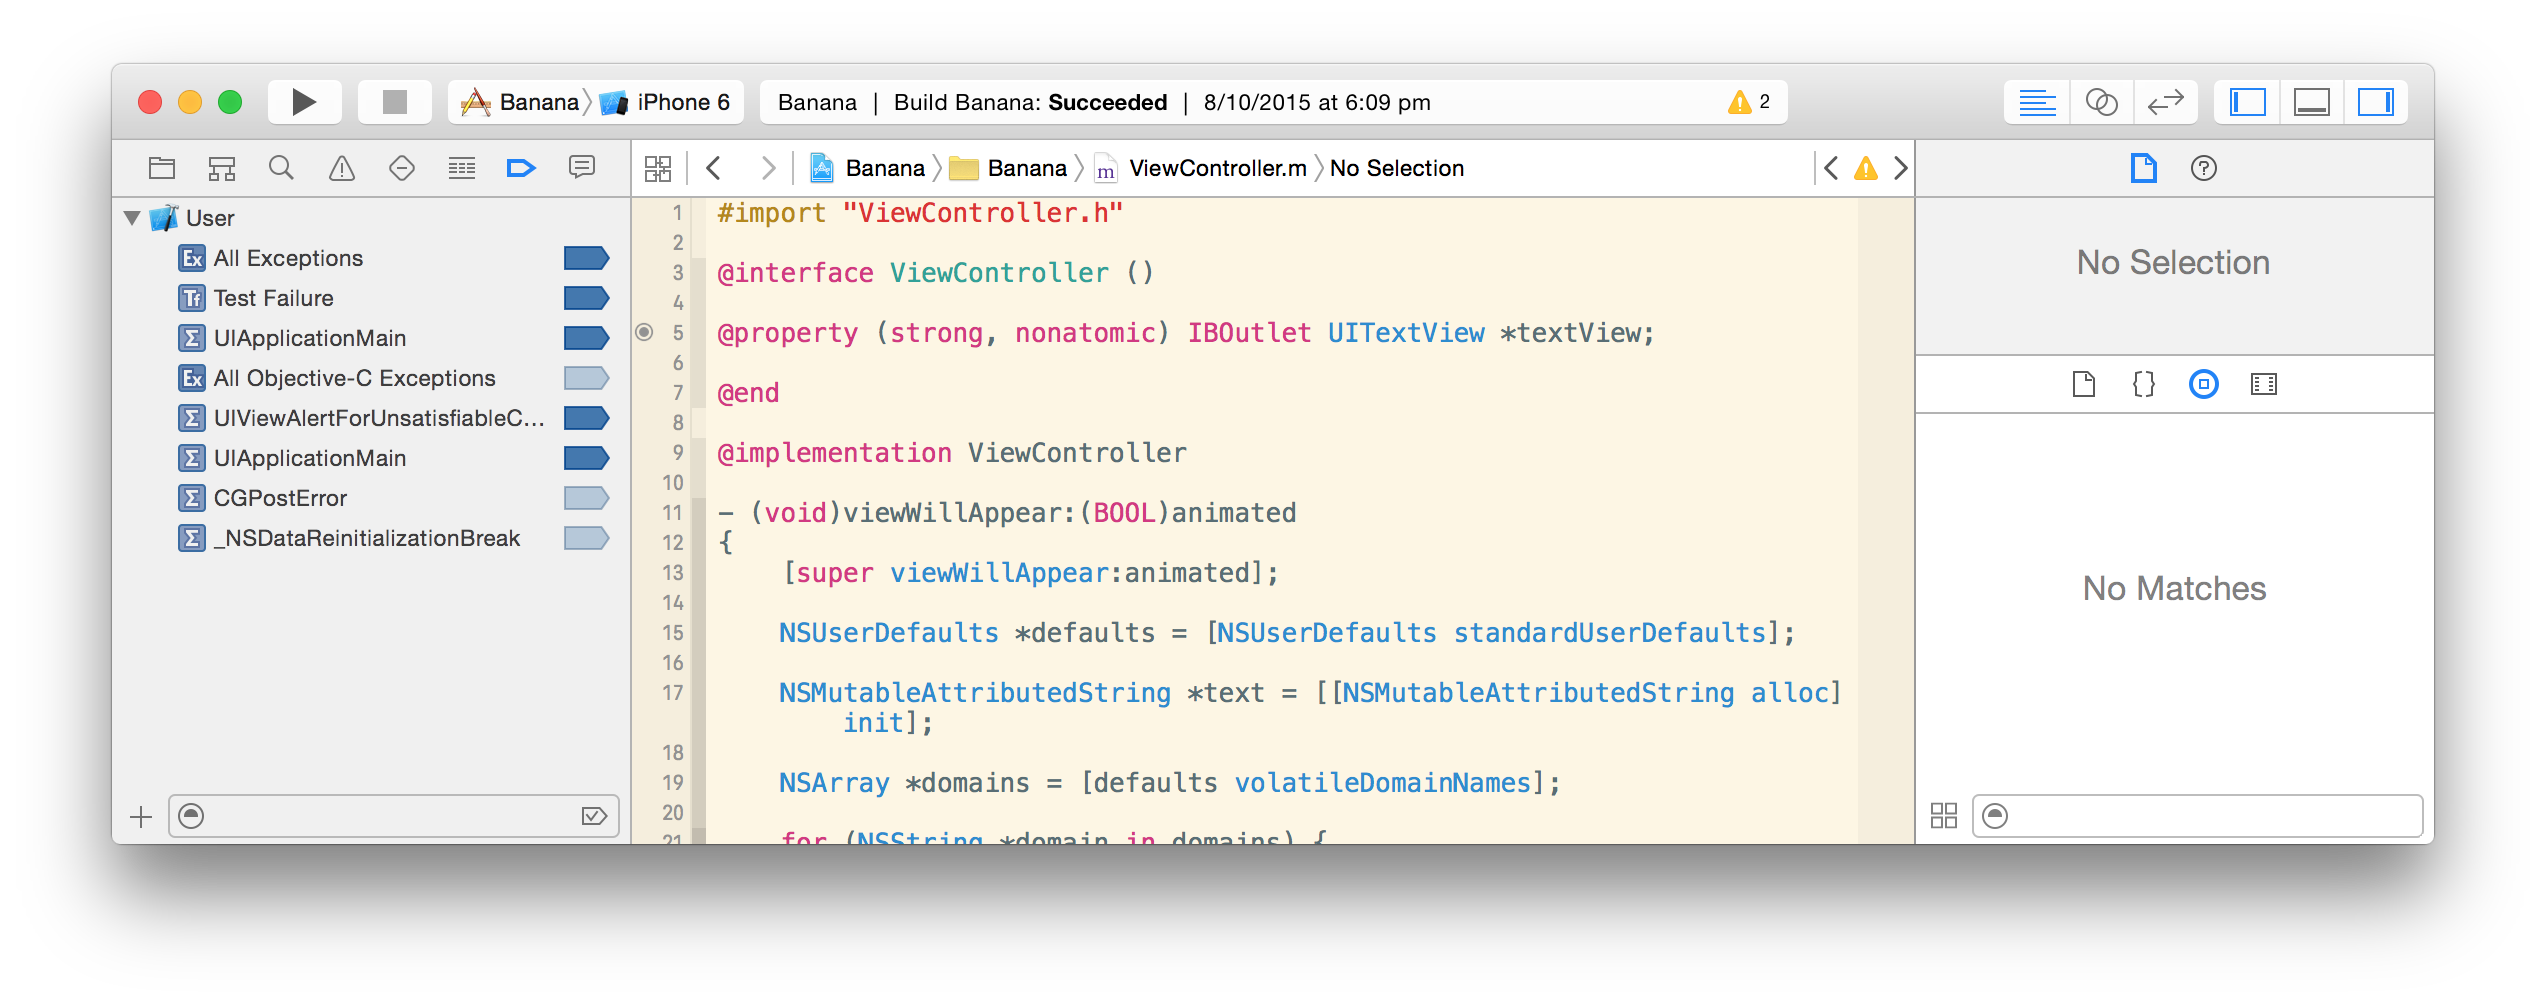Enable the _NSDataReinitializationBreak breakpoint
Screen dimensions: 2546x1004
click(586, 538)
